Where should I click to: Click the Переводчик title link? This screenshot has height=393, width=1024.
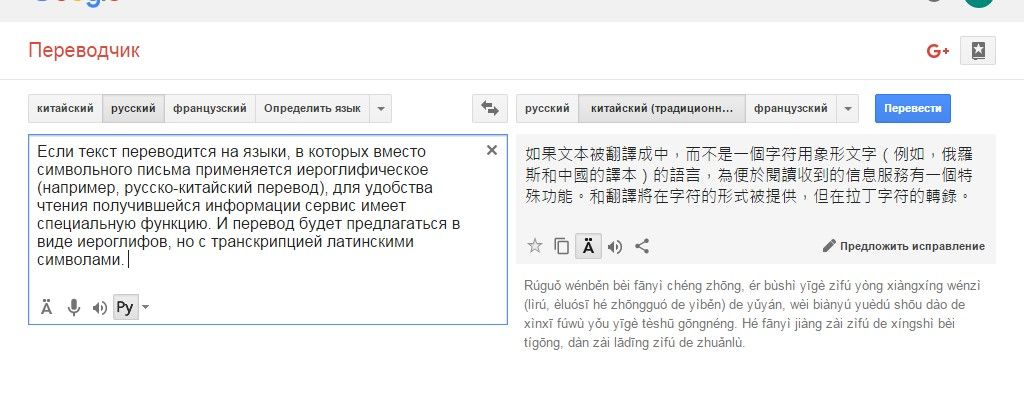84,50
